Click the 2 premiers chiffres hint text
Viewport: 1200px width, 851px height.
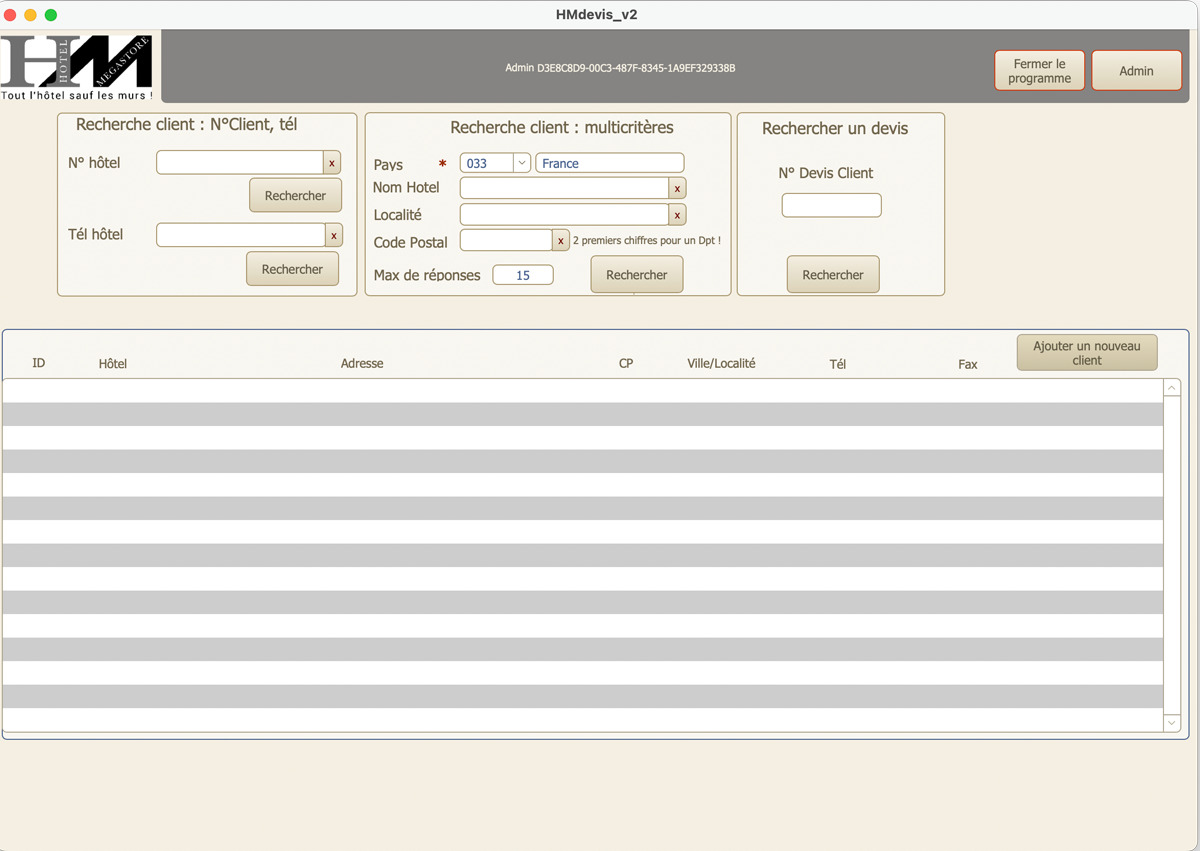tap(647, 241)
